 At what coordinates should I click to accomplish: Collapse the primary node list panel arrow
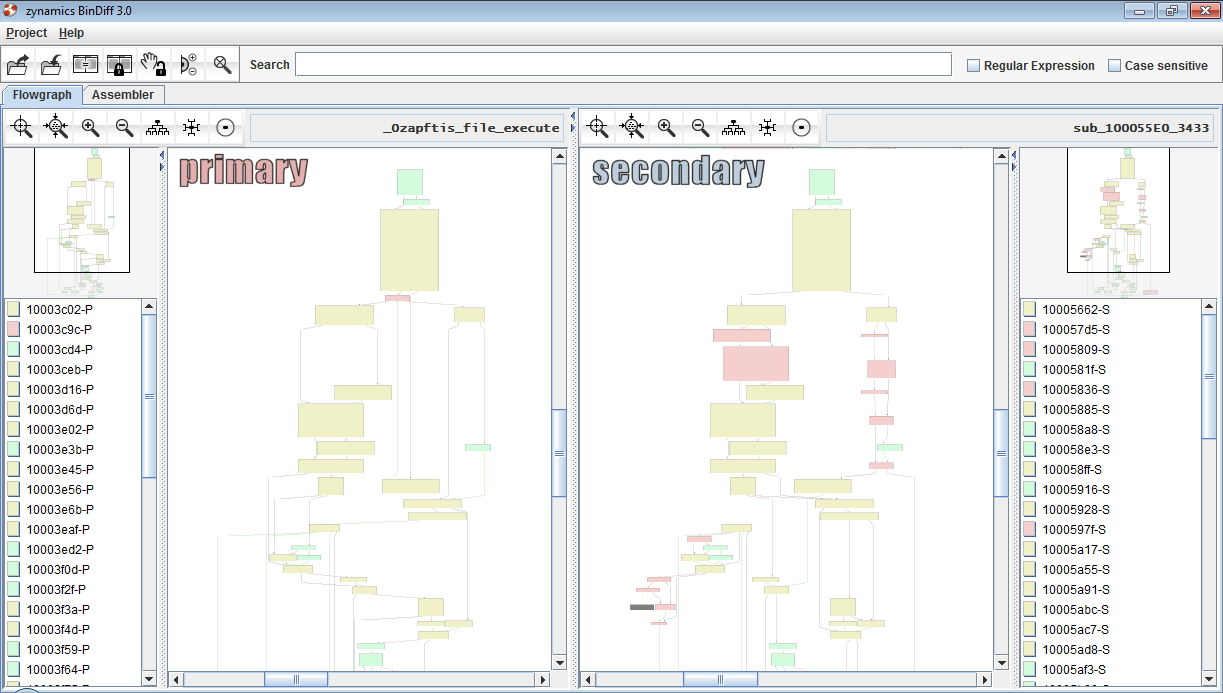coord(162,156)
